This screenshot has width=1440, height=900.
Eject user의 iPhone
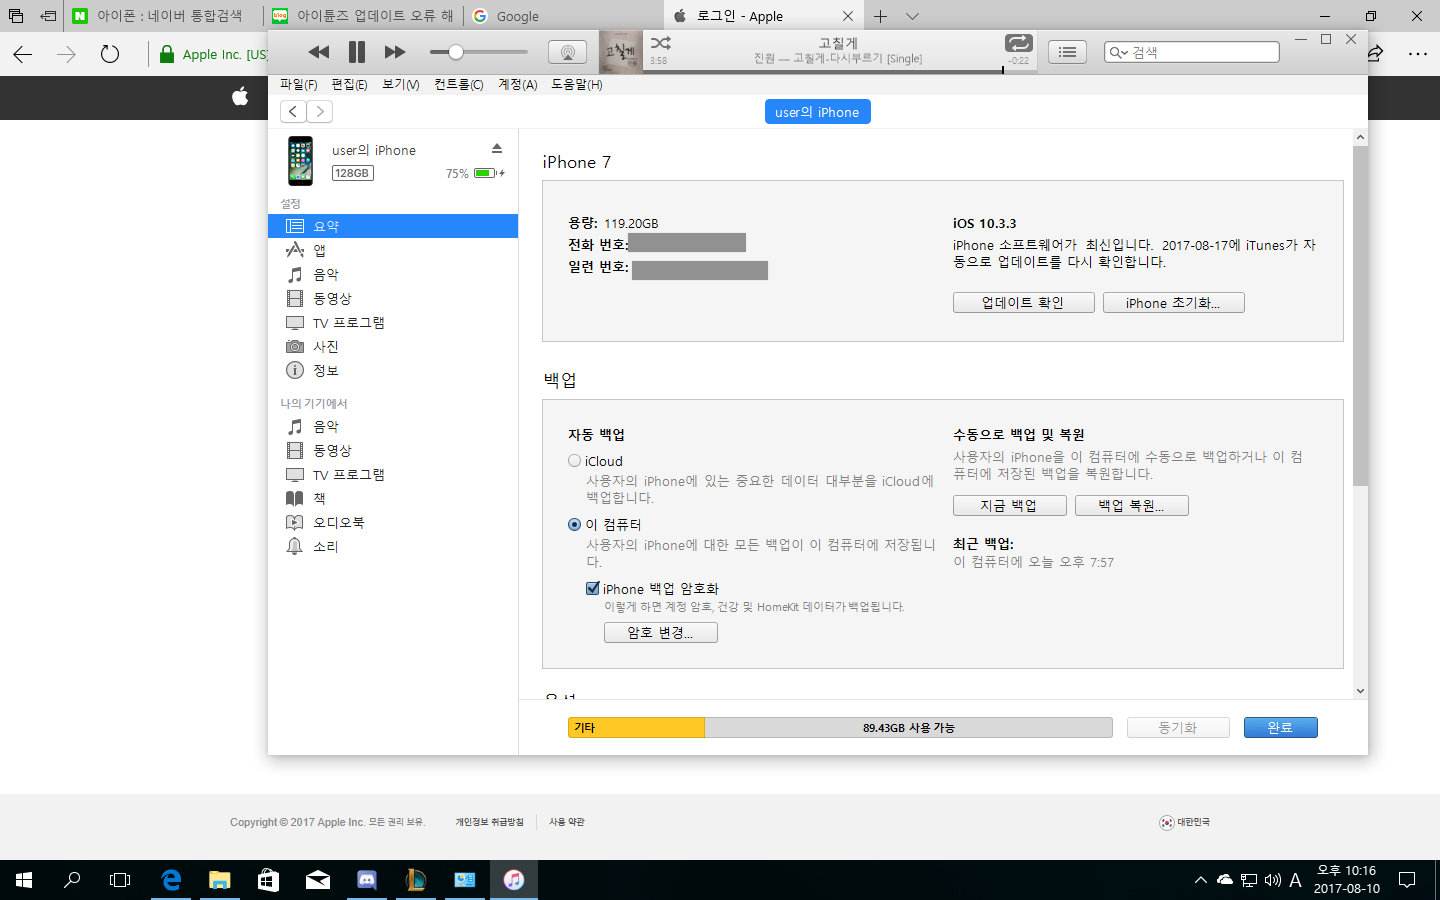click(x=497, y=149)
